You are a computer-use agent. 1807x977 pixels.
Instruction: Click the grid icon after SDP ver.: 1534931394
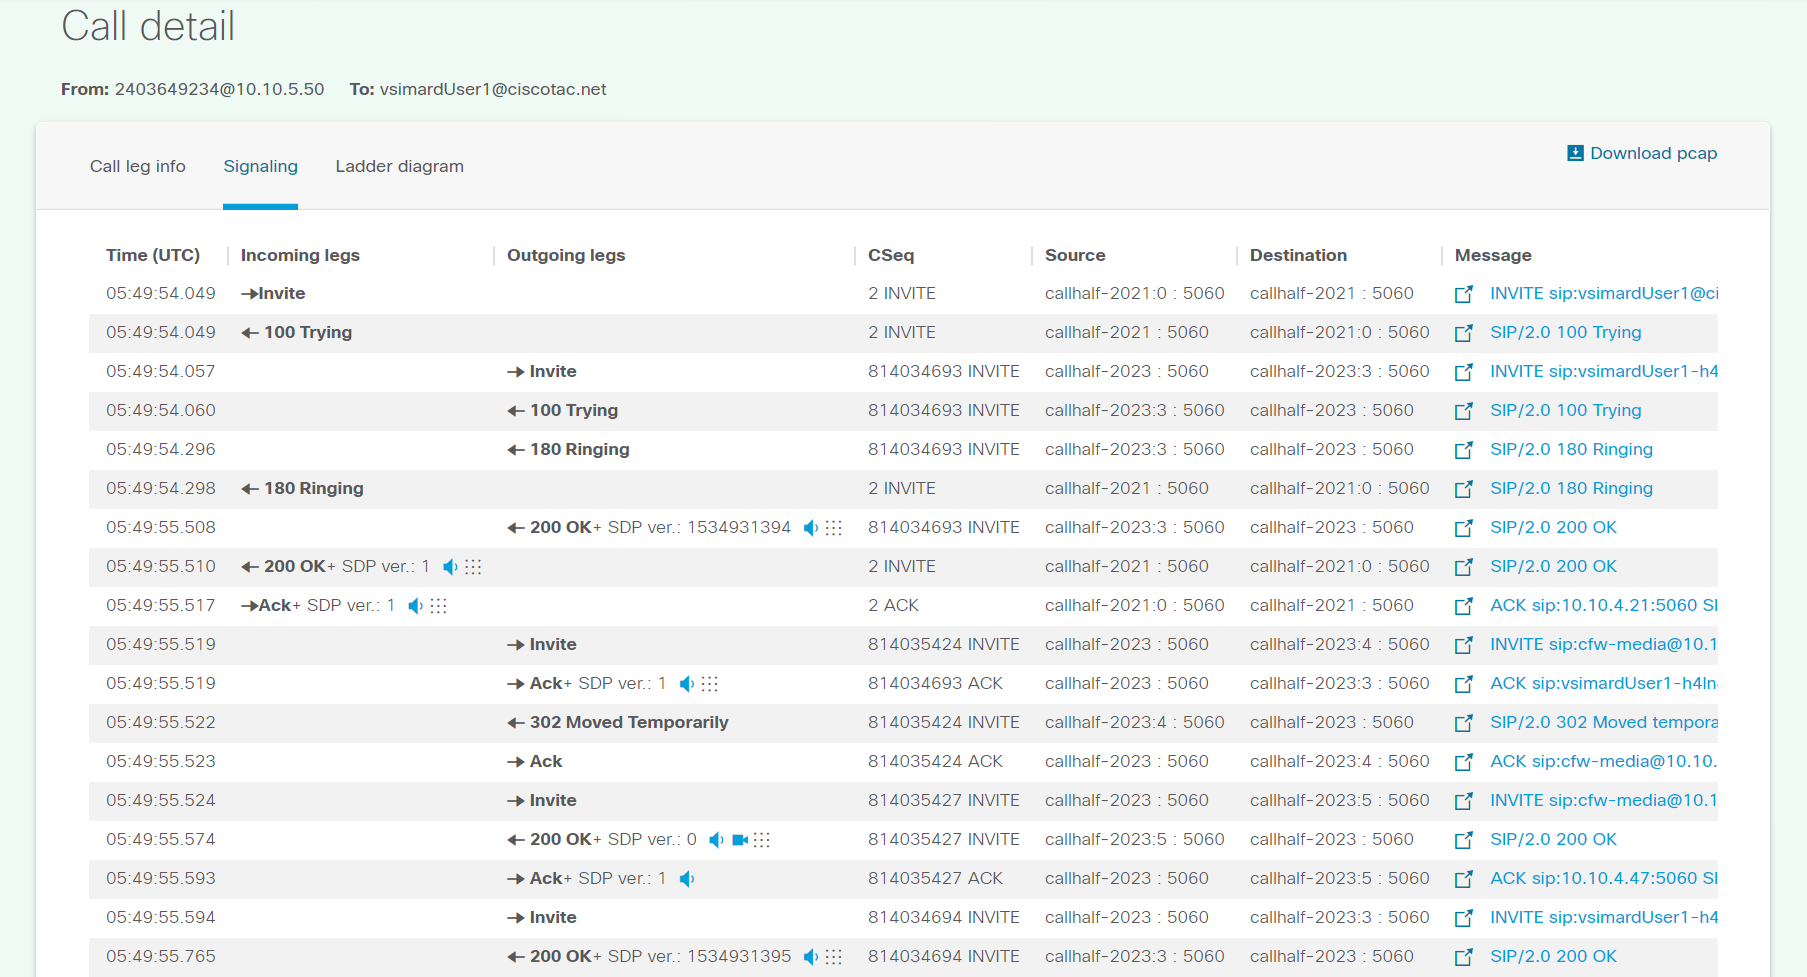[x=834, y=527]
